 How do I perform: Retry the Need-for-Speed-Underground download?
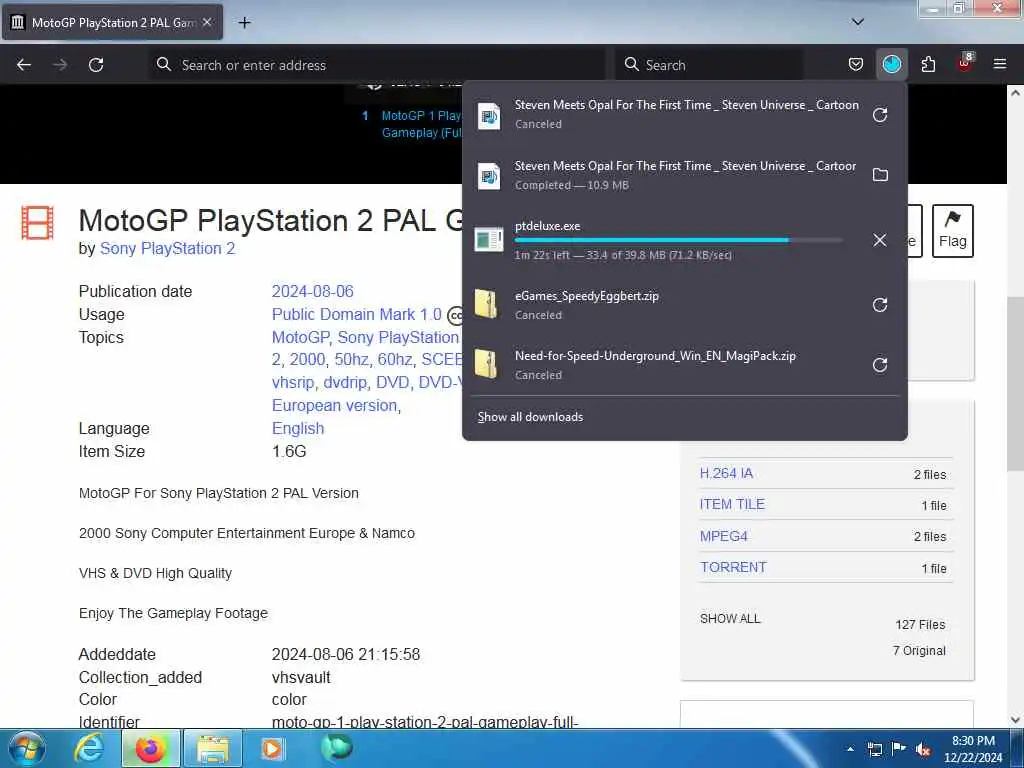[x=880, y=365]
